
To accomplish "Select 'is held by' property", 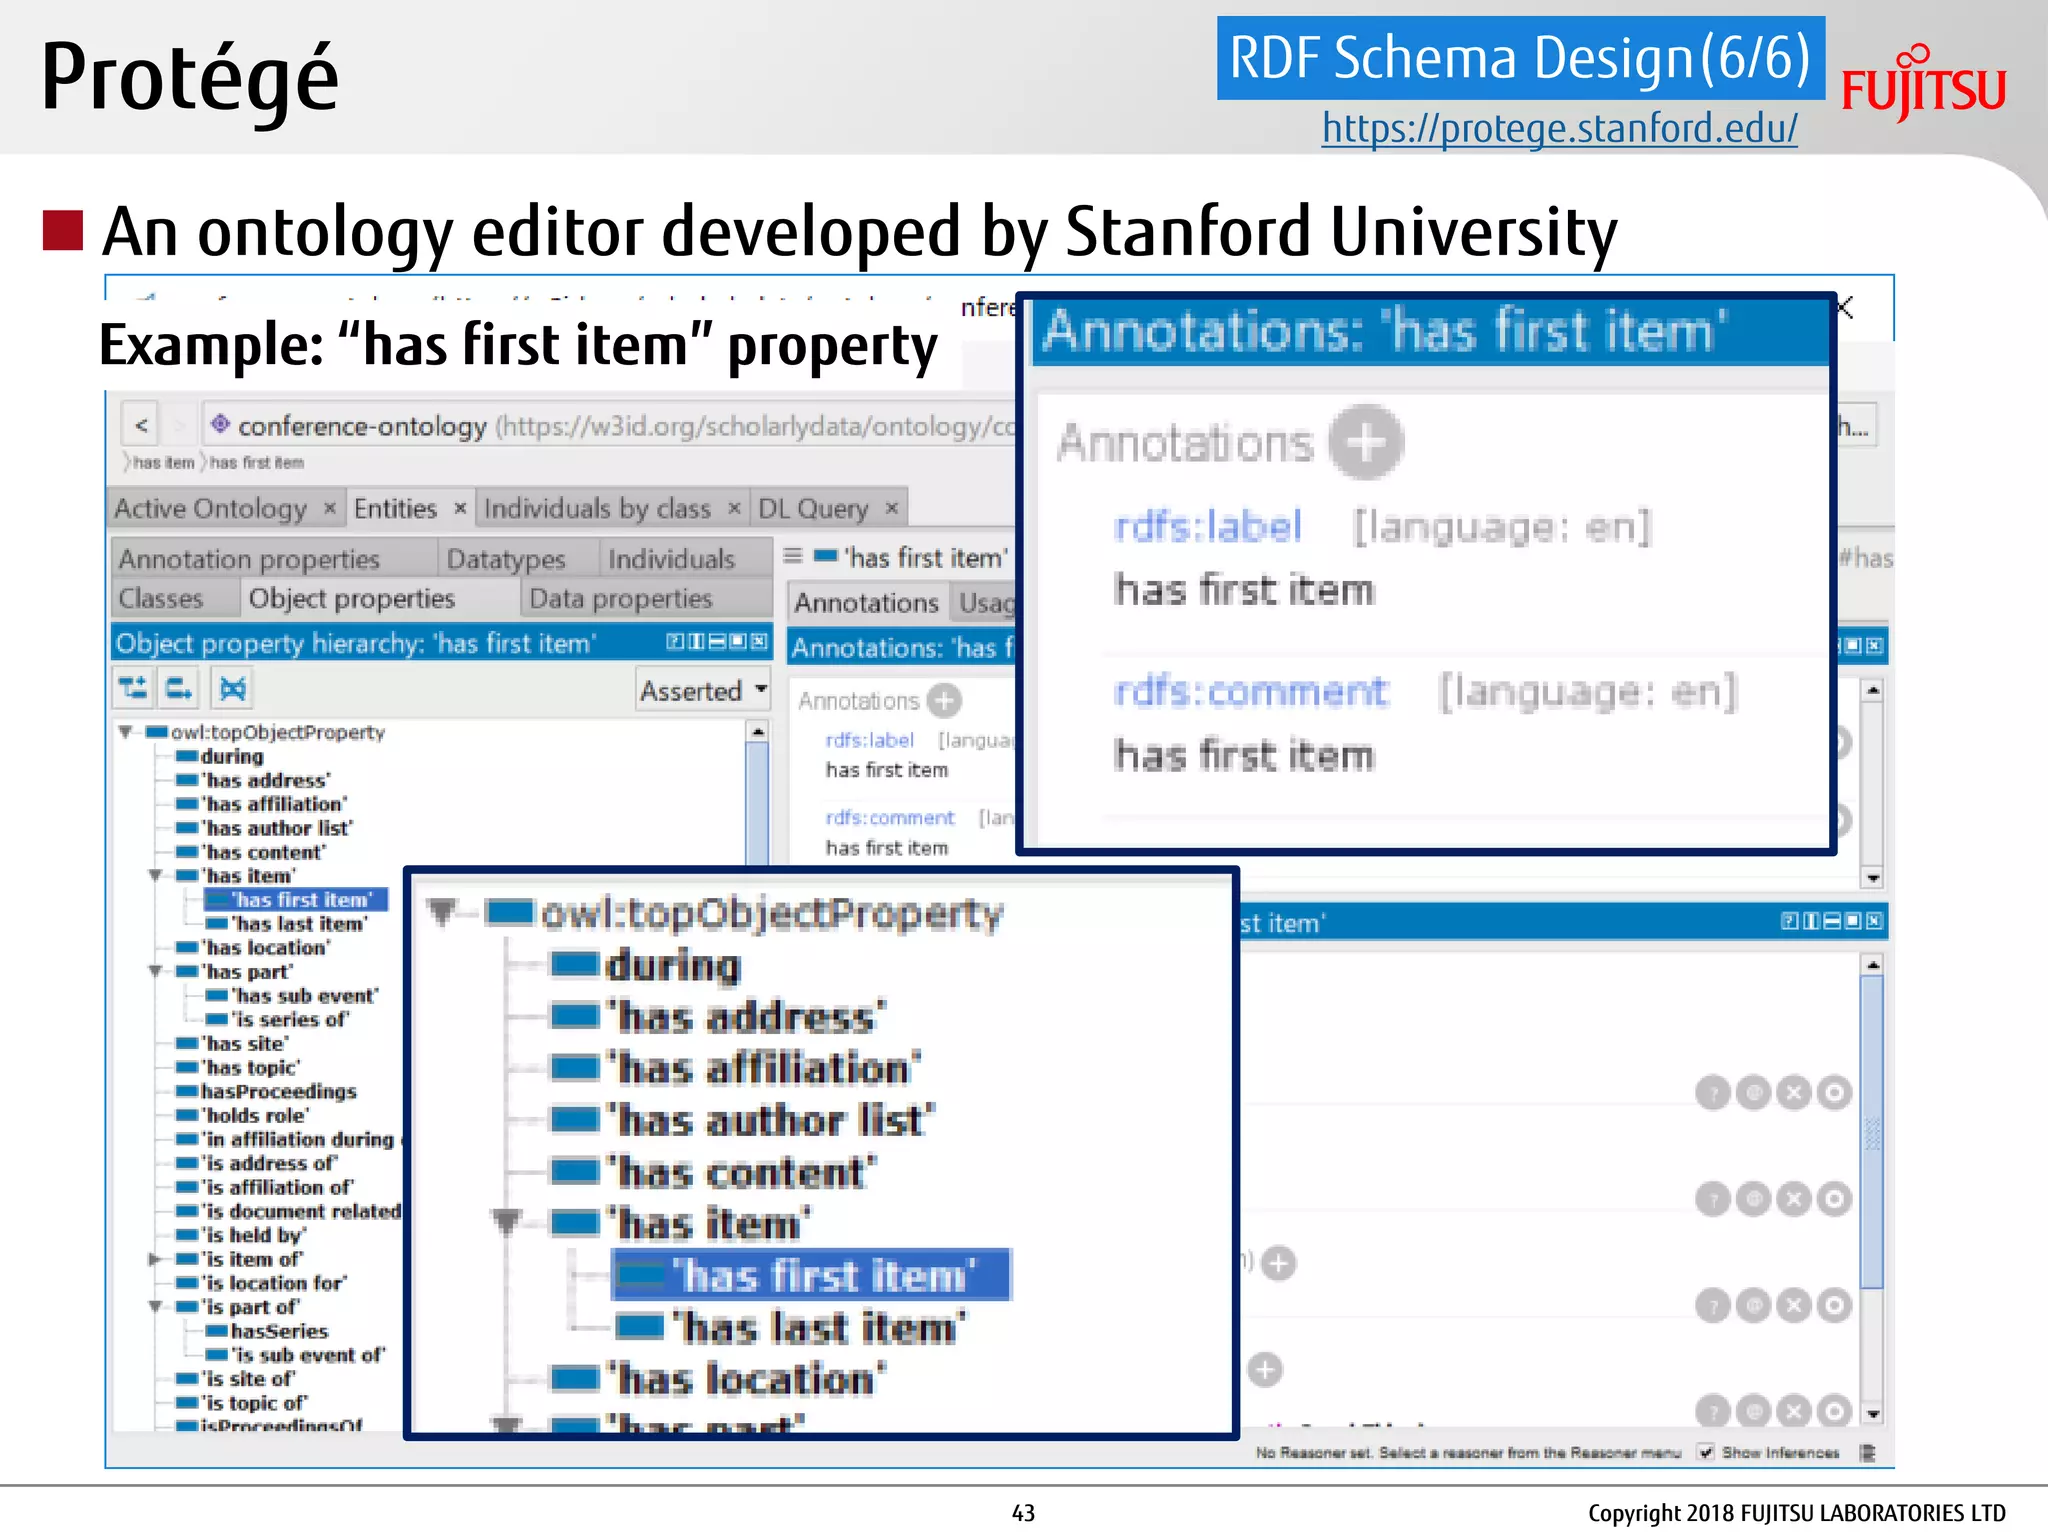I will click(x=254, y=1235).
